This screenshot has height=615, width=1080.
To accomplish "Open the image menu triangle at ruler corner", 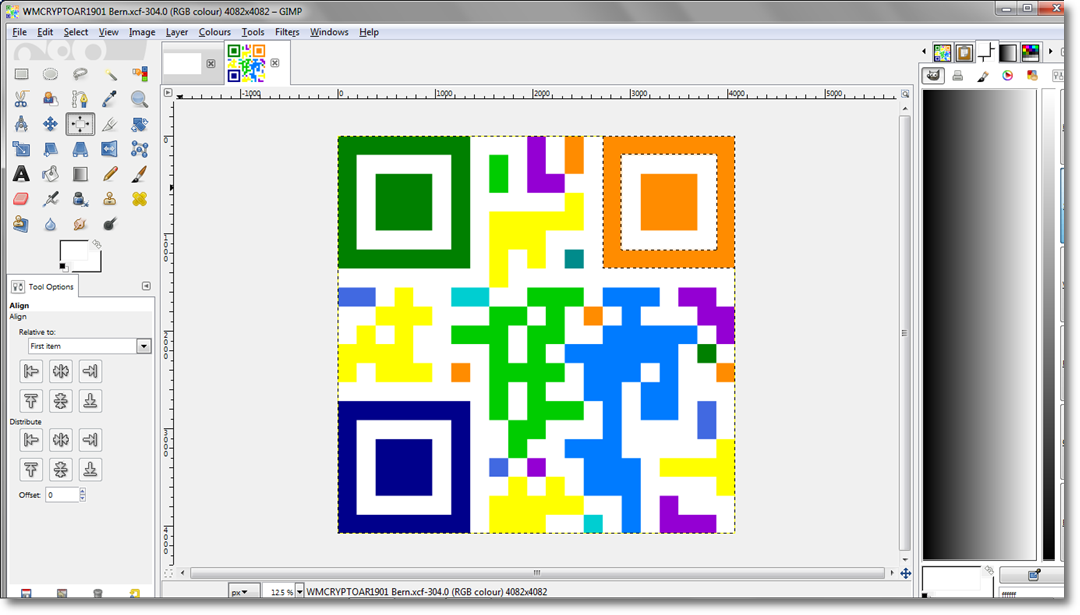I will click(x=167, y=92).
